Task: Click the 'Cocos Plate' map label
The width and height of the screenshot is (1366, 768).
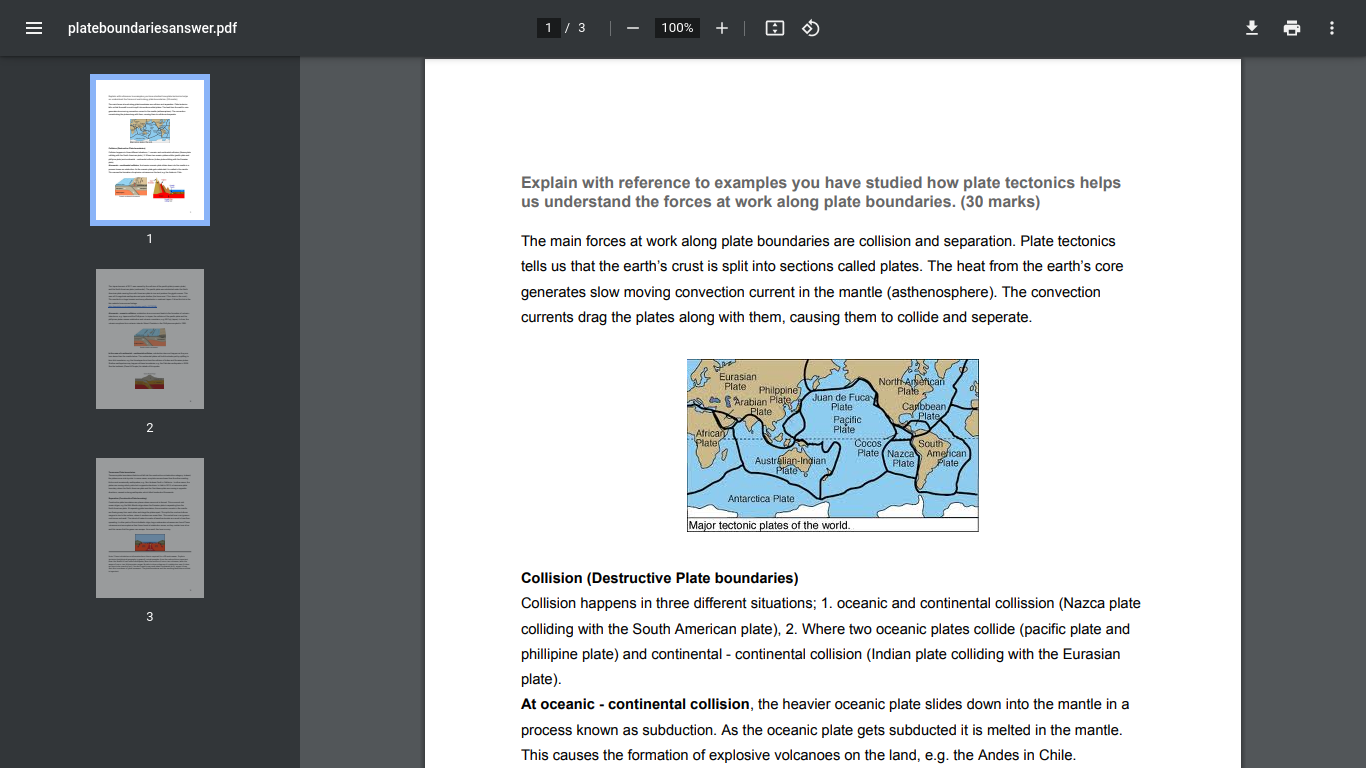Action: (x=868, y=448)
